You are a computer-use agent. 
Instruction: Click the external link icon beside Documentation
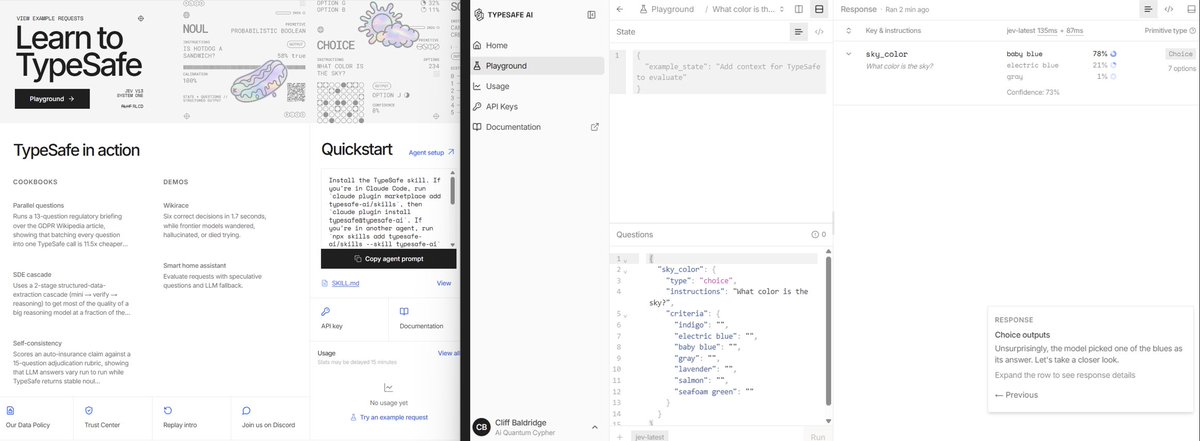pyautogui.click(x=595, y=127)
